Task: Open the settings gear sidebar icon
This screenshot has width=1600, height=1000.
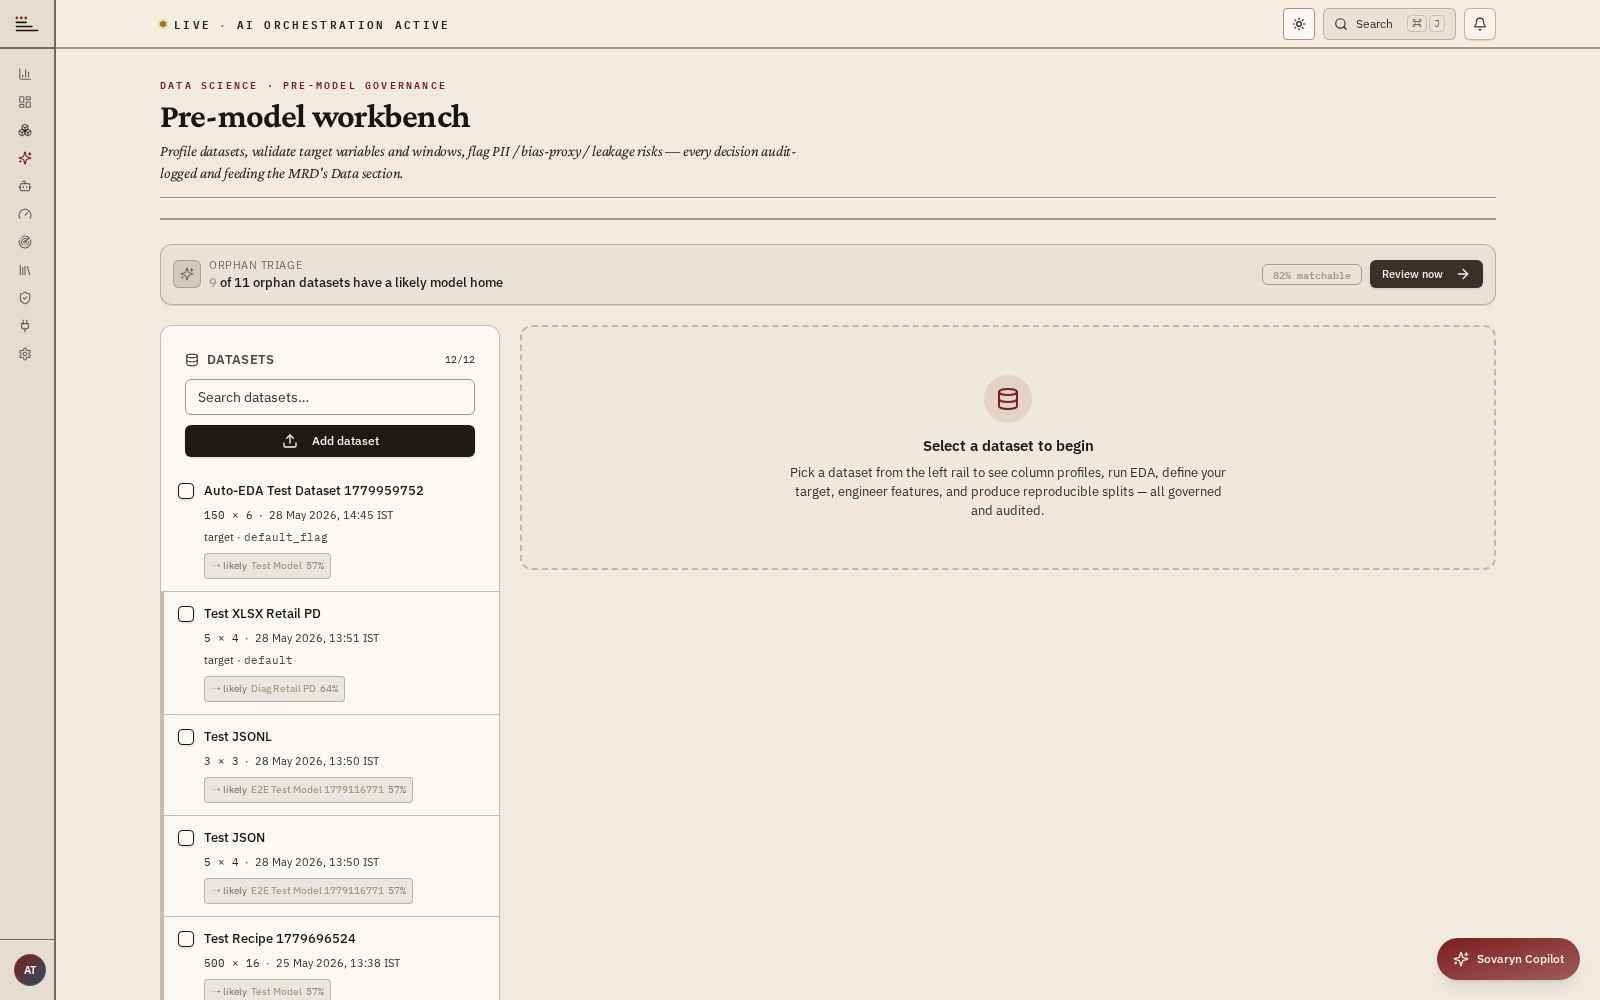Action: (x=25, y=354)
